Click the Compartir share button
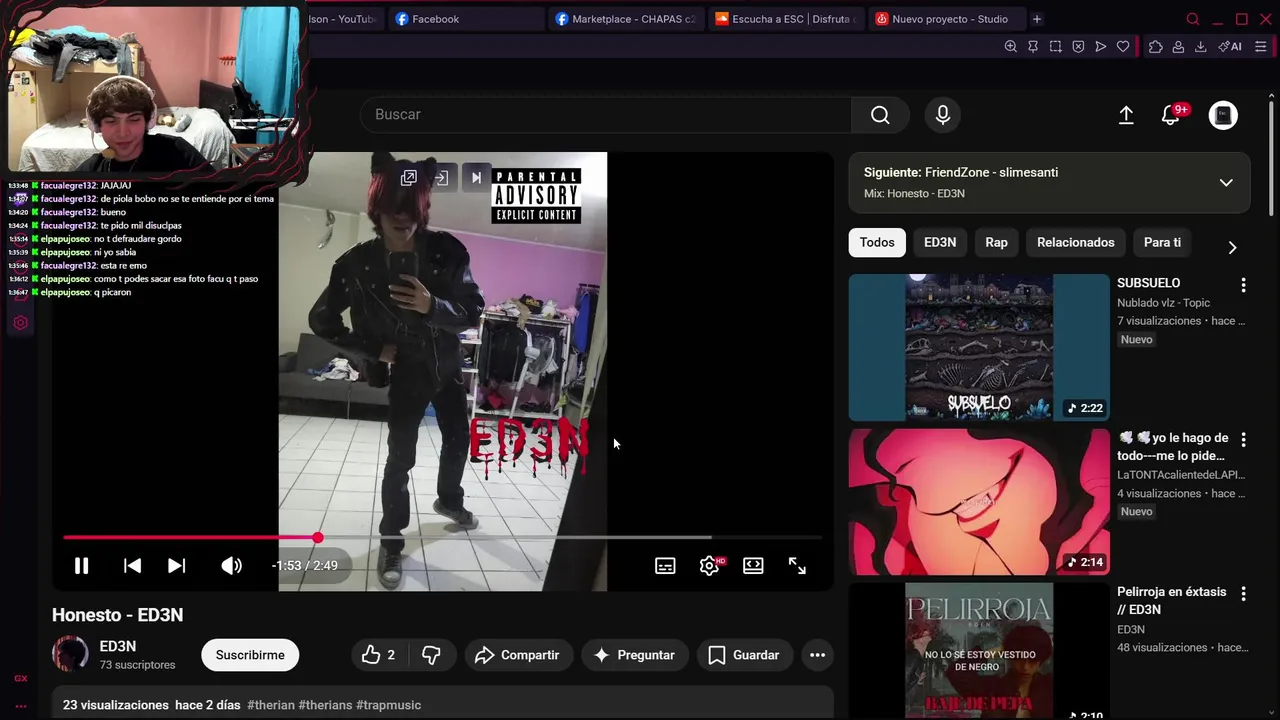 coord(517,655)
